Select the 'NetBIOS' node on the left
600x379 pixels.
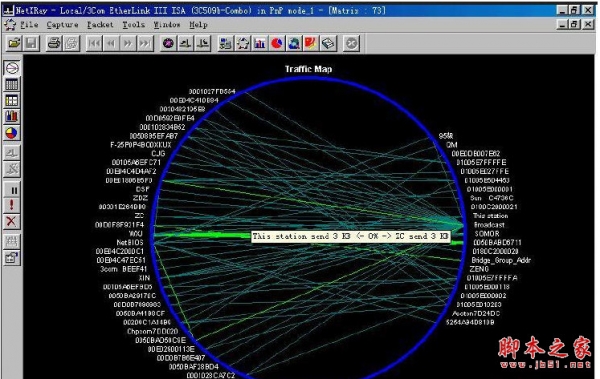point(130,242)
